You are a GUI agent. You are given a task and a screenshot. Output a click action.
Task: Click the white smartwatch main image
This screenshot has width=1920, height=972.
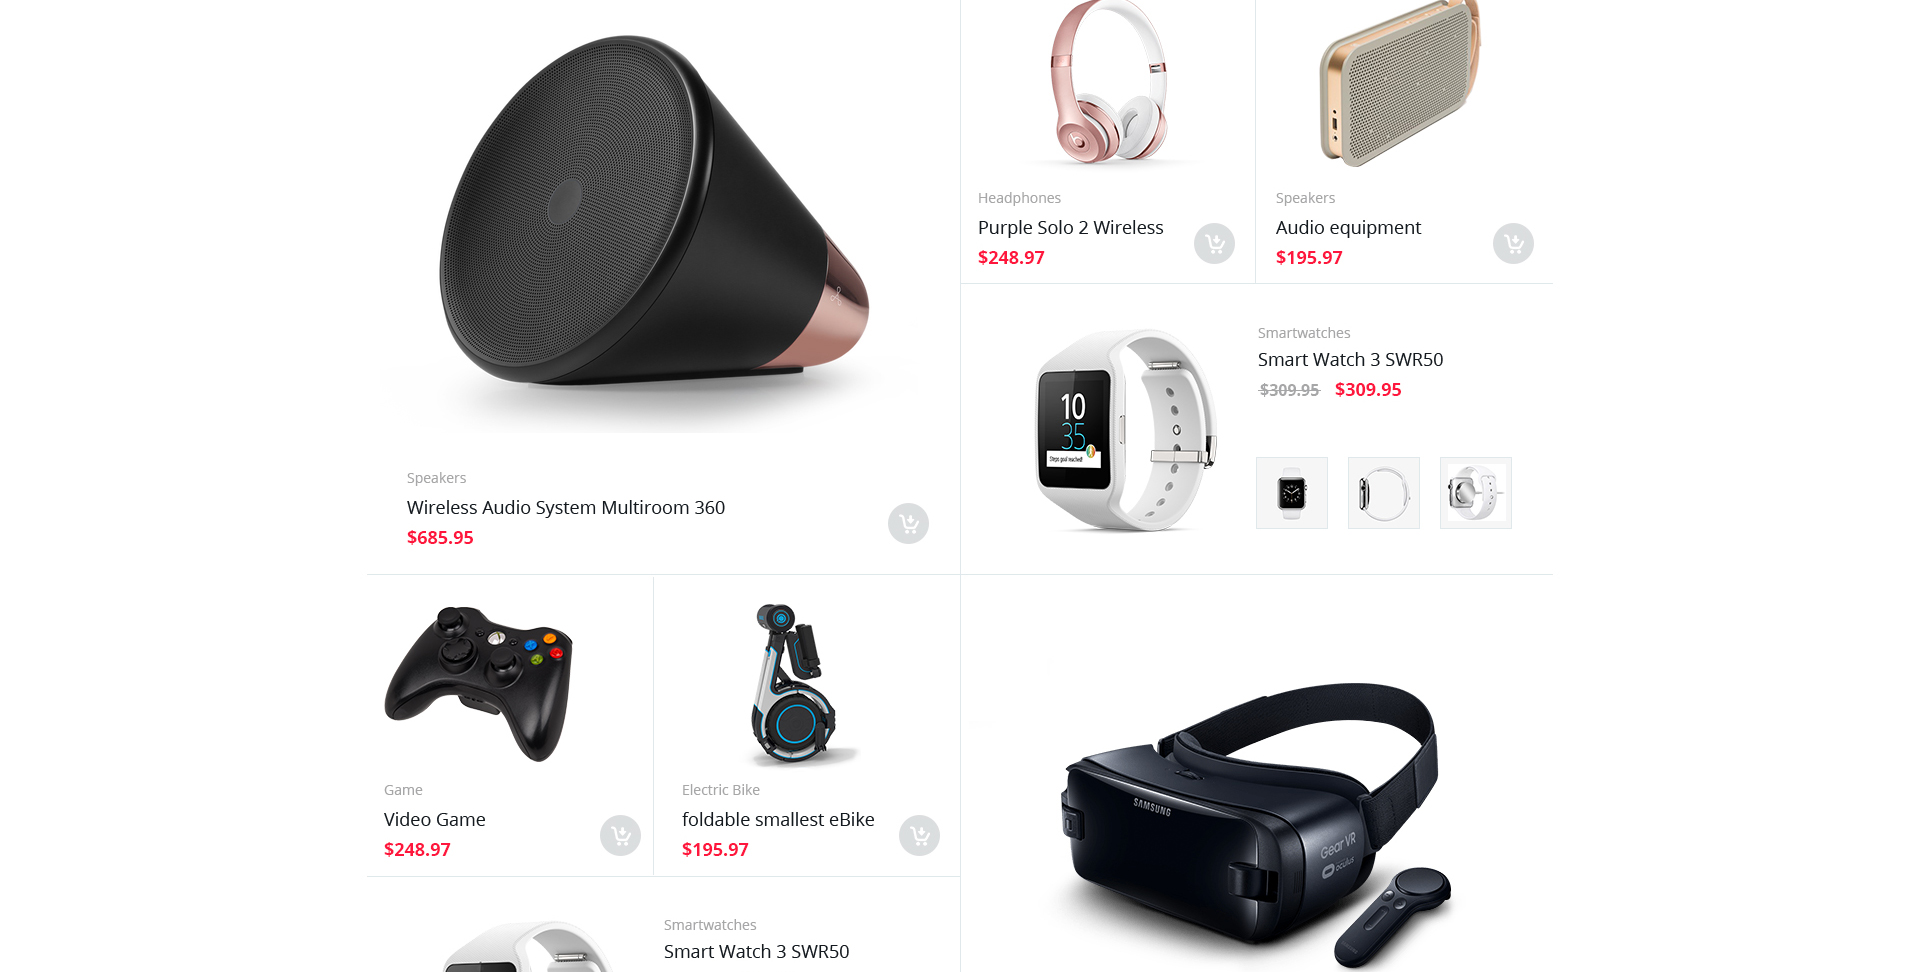pyautogui.click(x=1125, y=430)
